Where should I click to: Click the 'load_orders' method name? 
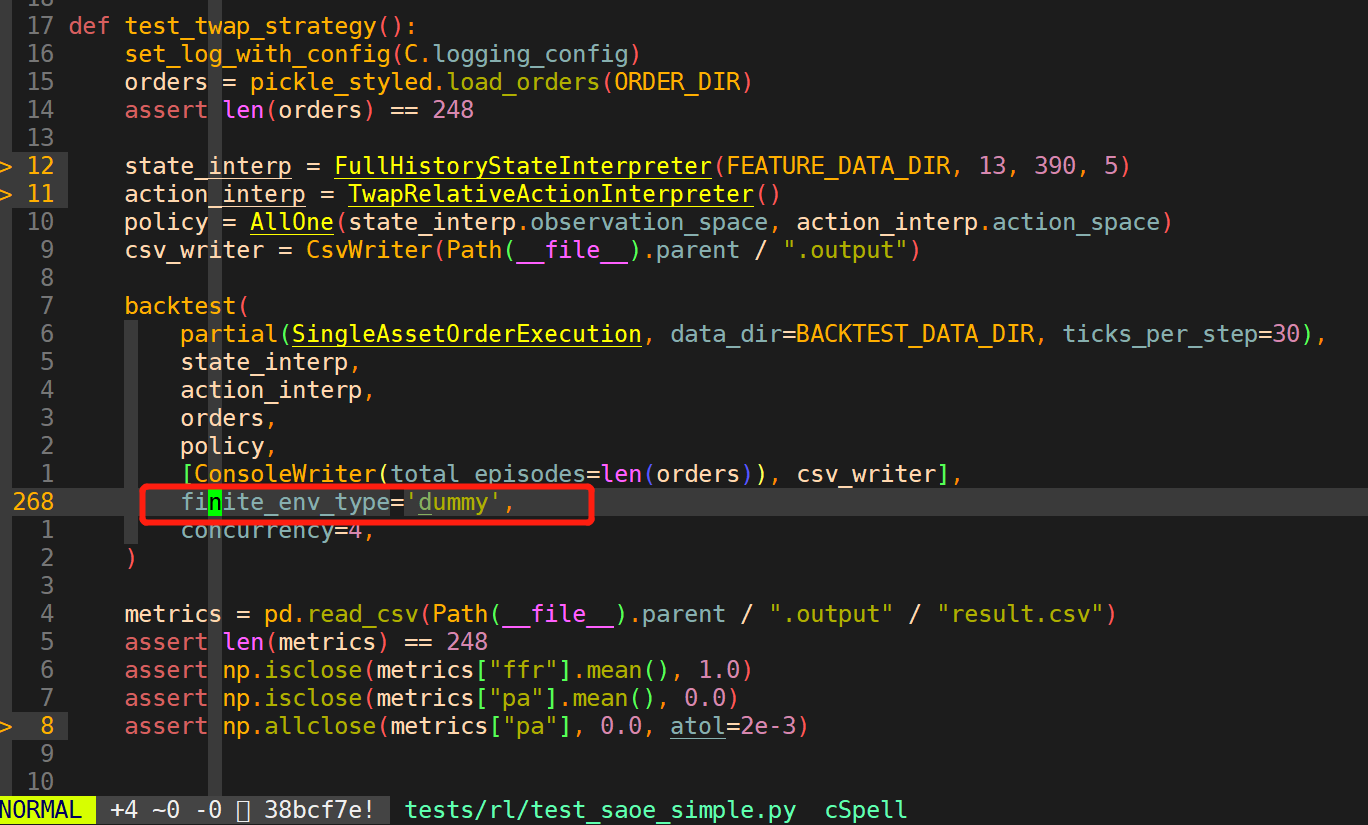(522, 81)
